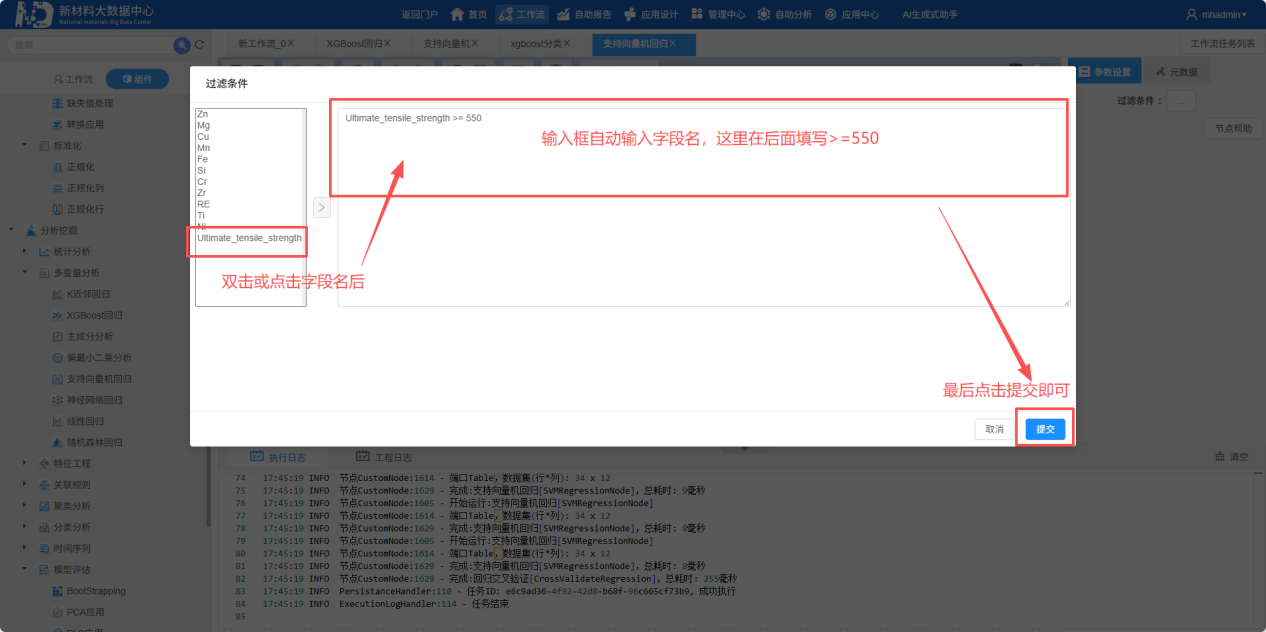Collapse the 标准化 section

[x=26, y=144]
